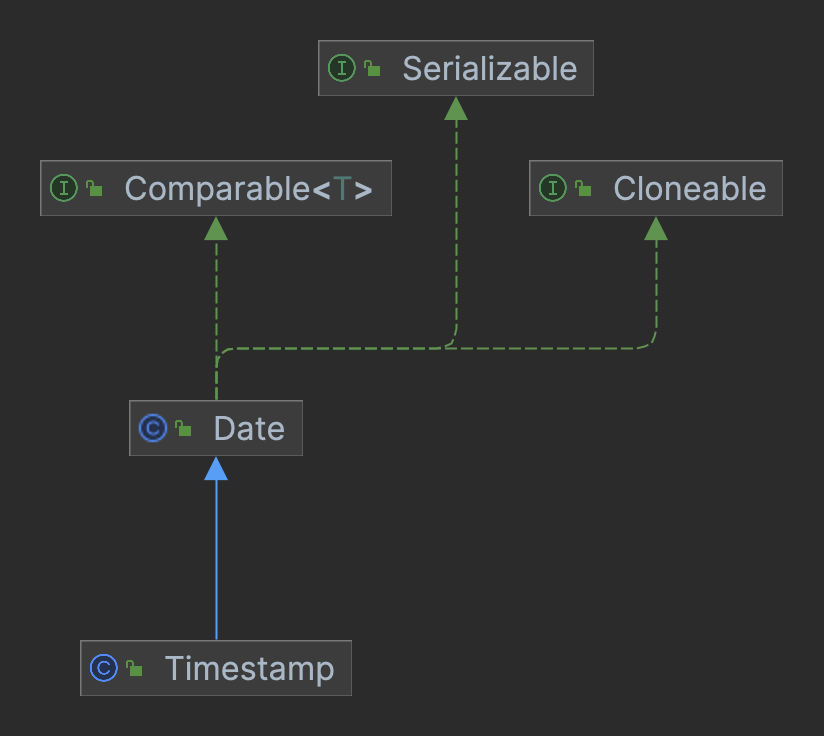Click the green lock icon on Cloneable
Screen dimensions: 824x736
click(x=584, y=188)
